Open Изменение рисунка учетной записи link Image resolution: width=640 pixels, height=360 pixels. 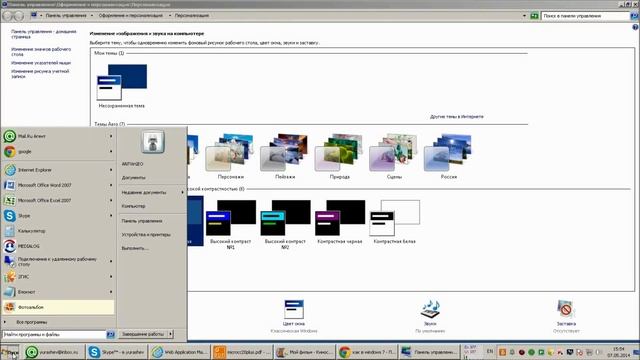point(40,73)
